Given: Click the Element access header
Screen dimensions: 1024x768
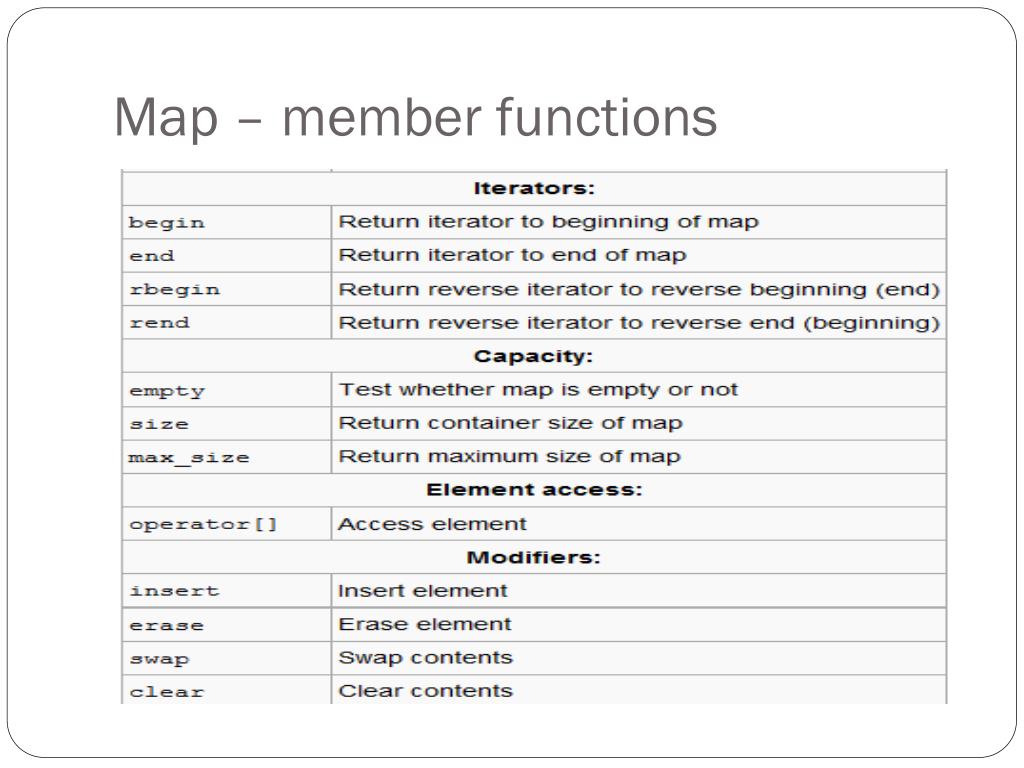Looking at the screenshot, I should click(534, 490).
